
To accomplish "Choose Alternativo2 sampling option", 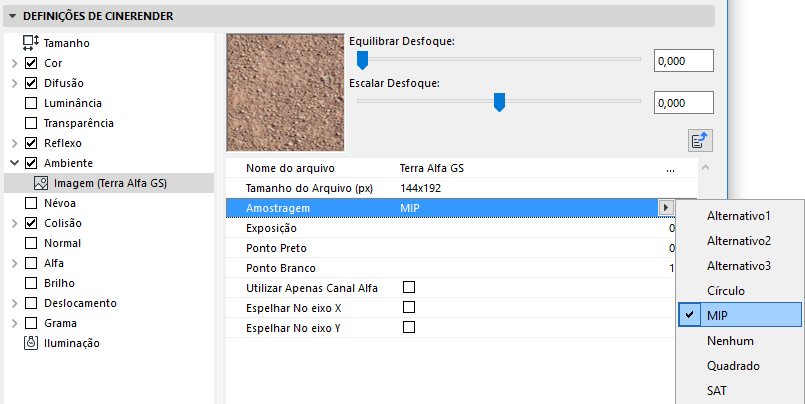I will [740, 241].
